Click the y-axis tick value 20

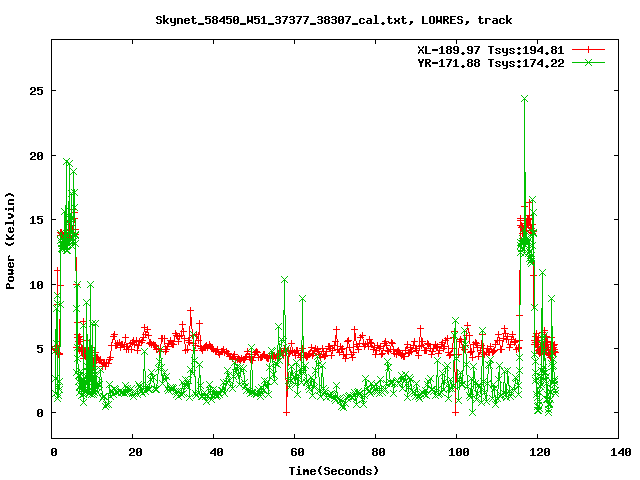point(36,156)
